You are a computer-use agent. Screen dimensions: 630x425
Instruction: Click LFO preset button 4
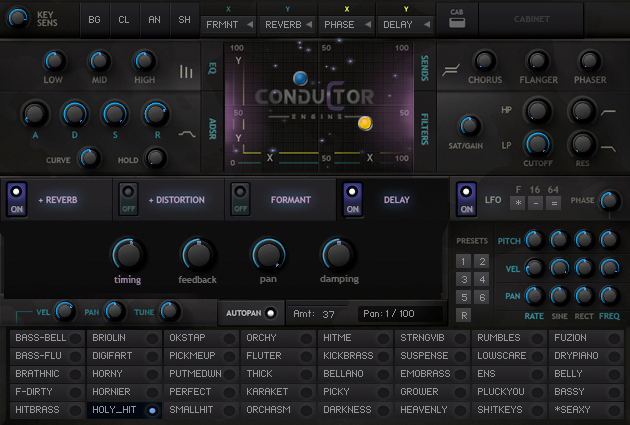482,279
